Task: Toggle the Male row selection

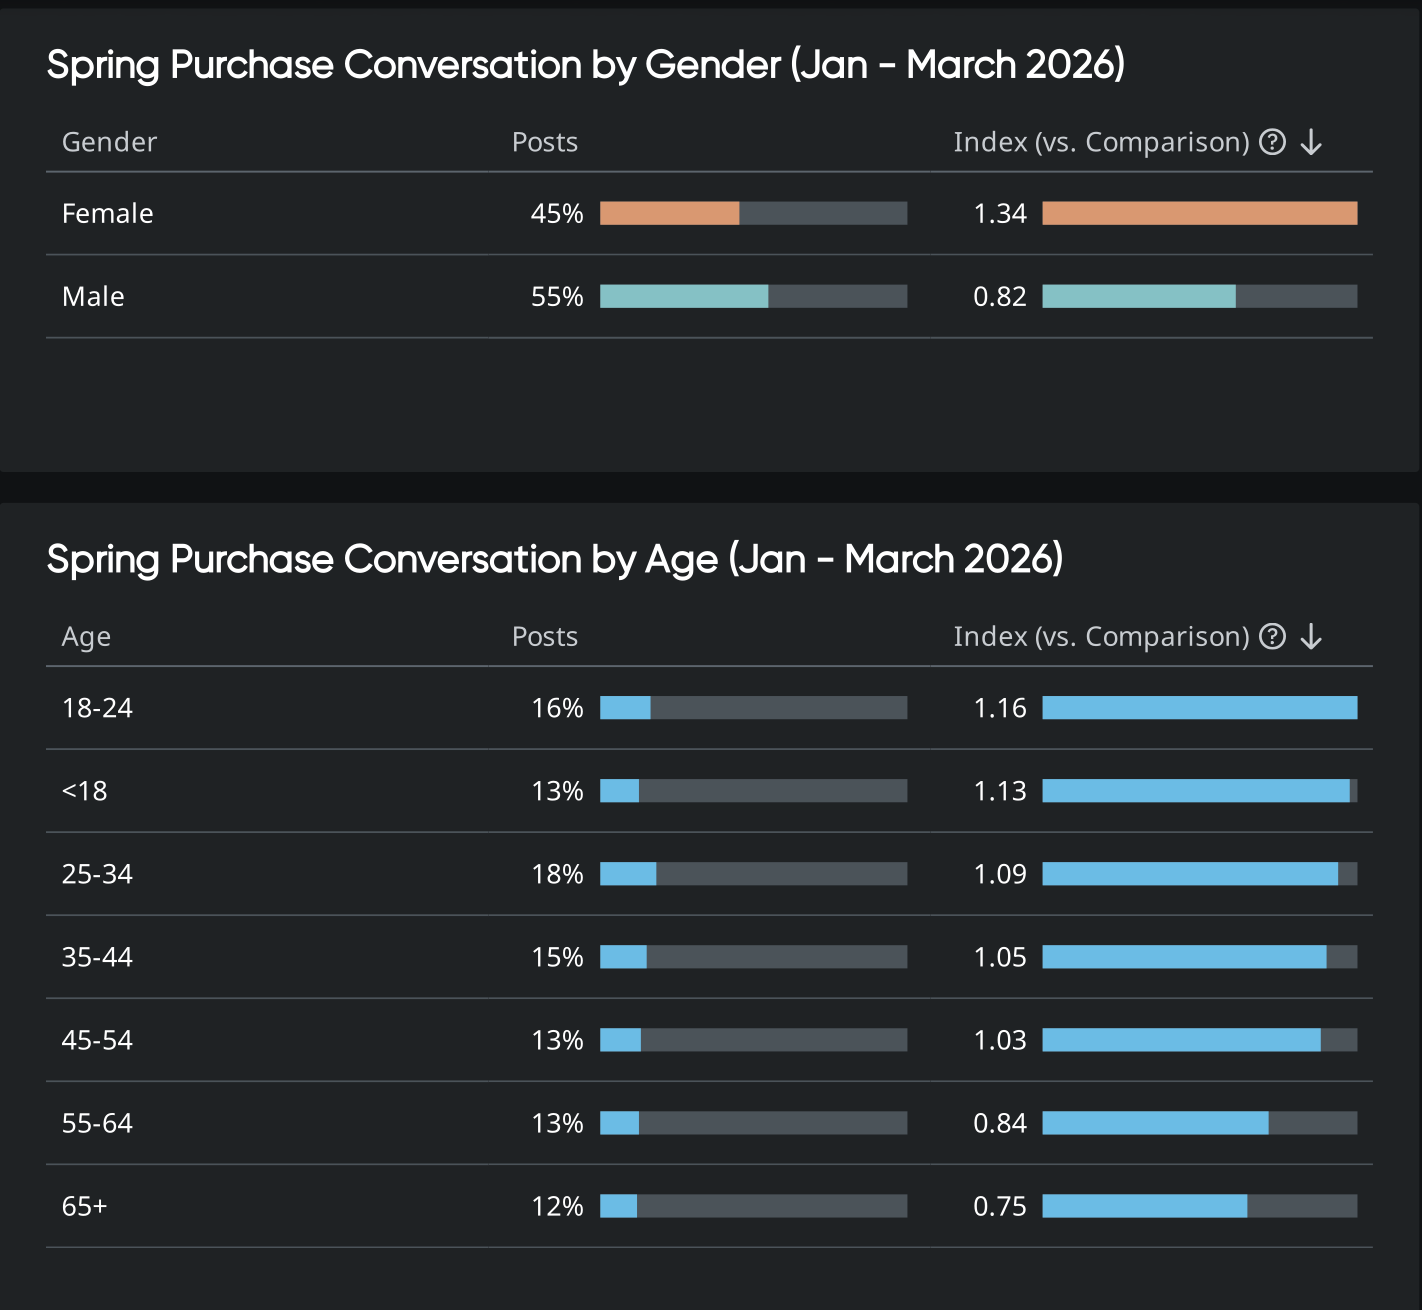Action: point(93,296)
